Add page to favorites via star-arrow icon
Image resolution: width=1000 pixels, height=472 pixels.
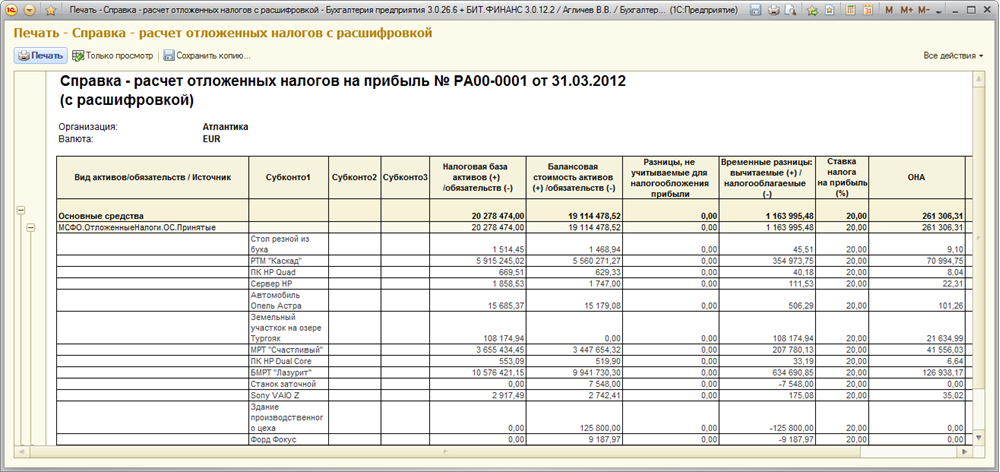point(812,10)
